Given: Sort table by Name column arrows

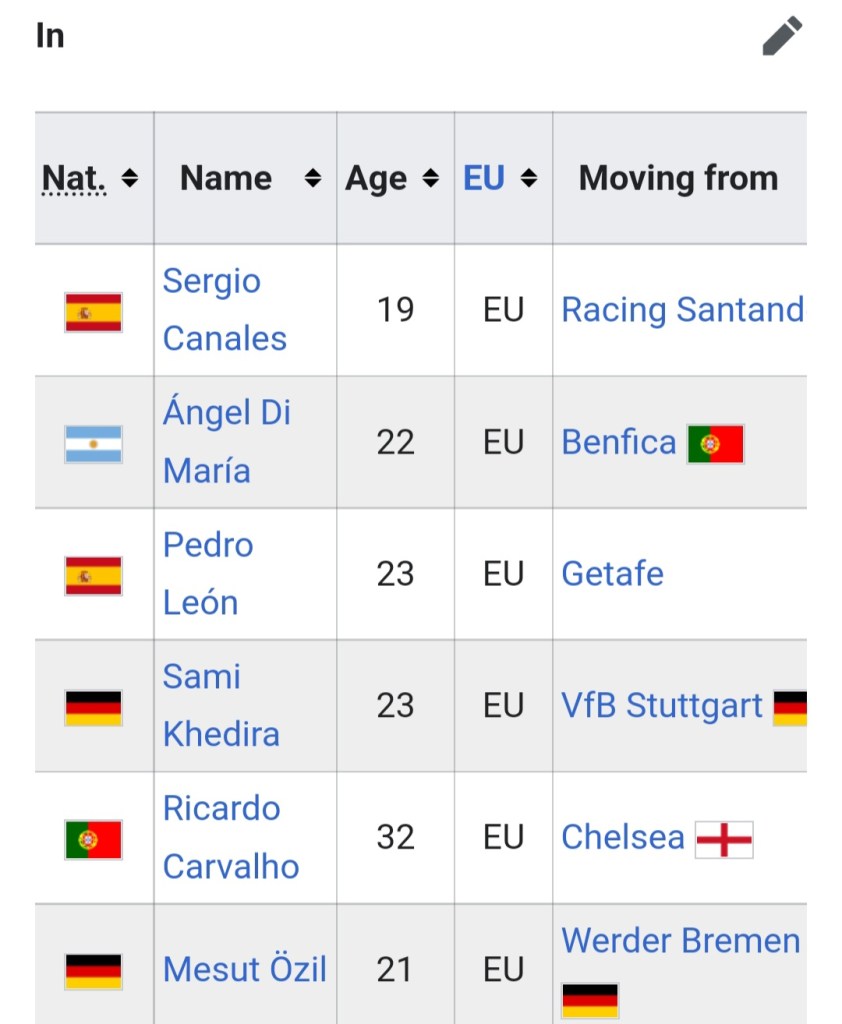Looking at the screenshot, I should pos(313,178).
